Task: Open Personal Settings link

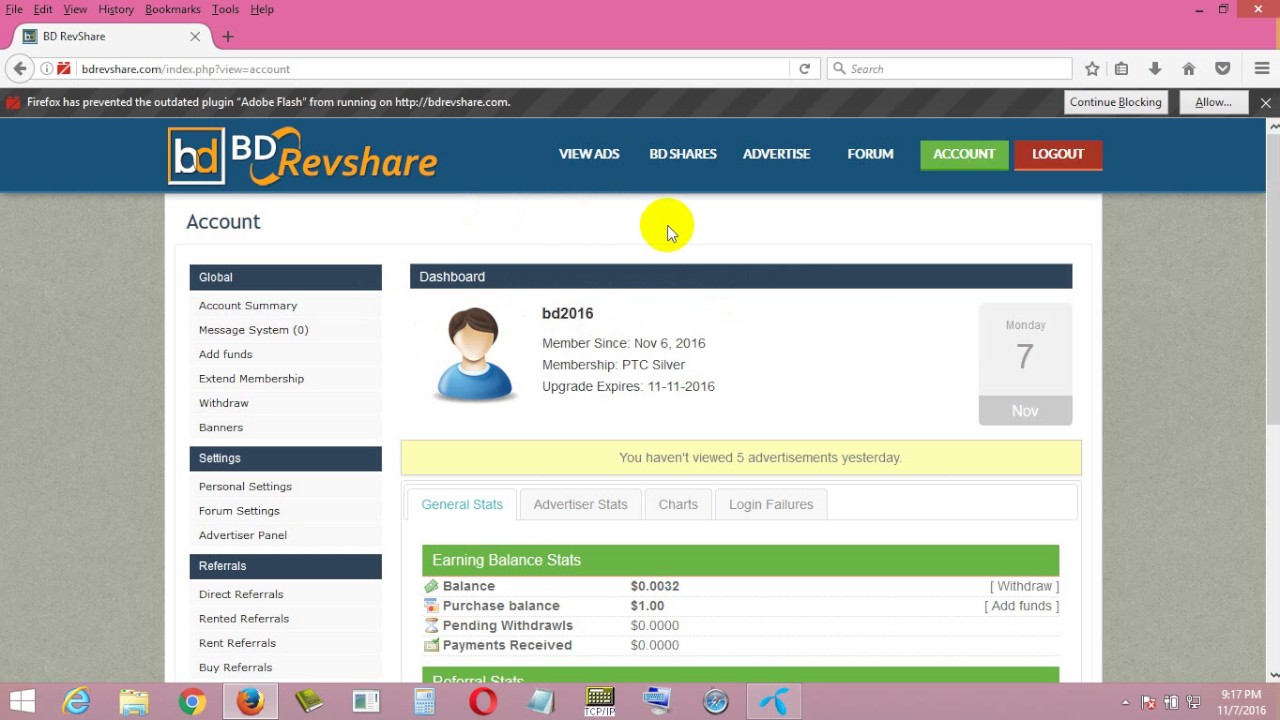Action: tap(245, 487)
